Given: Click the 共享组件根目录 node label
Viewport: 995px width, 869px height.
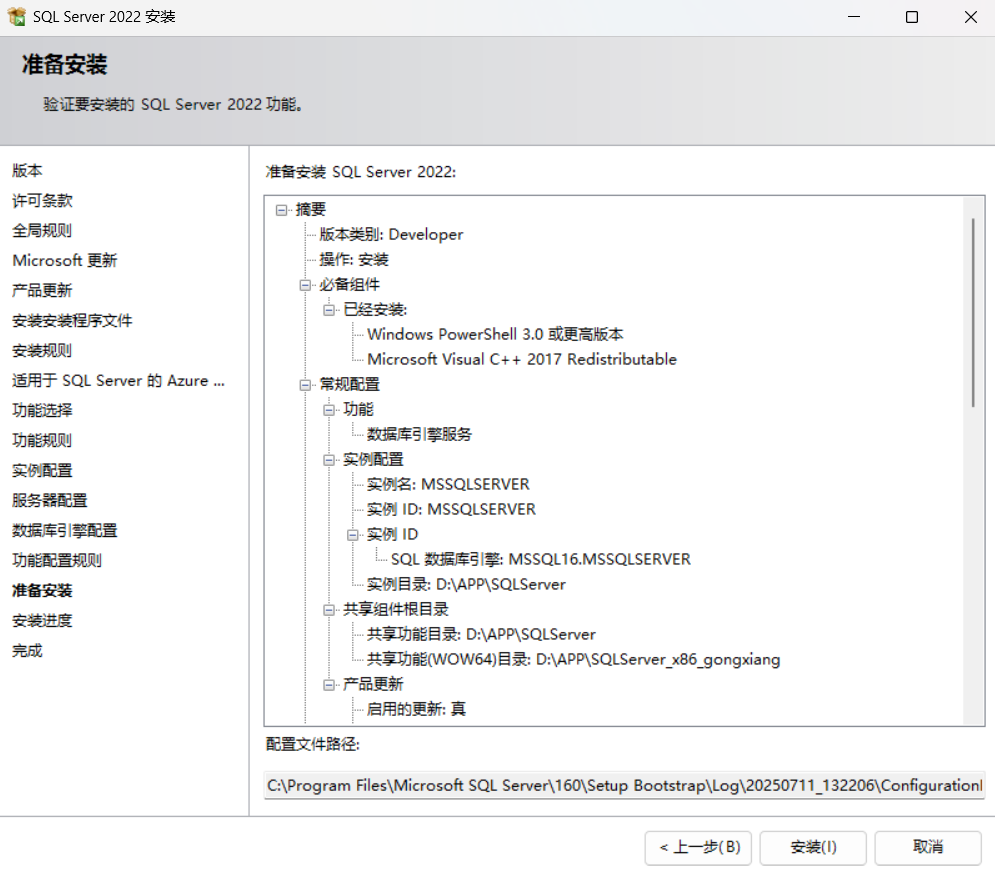Looking at the screenshot, I should 395,610.
